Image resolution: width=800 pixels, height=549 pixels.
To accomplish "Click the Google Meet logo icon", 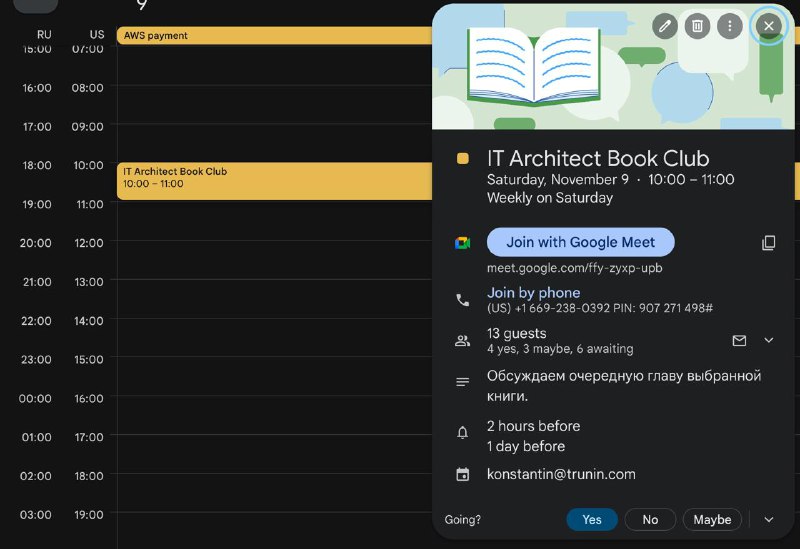I will tap(462, 243).
